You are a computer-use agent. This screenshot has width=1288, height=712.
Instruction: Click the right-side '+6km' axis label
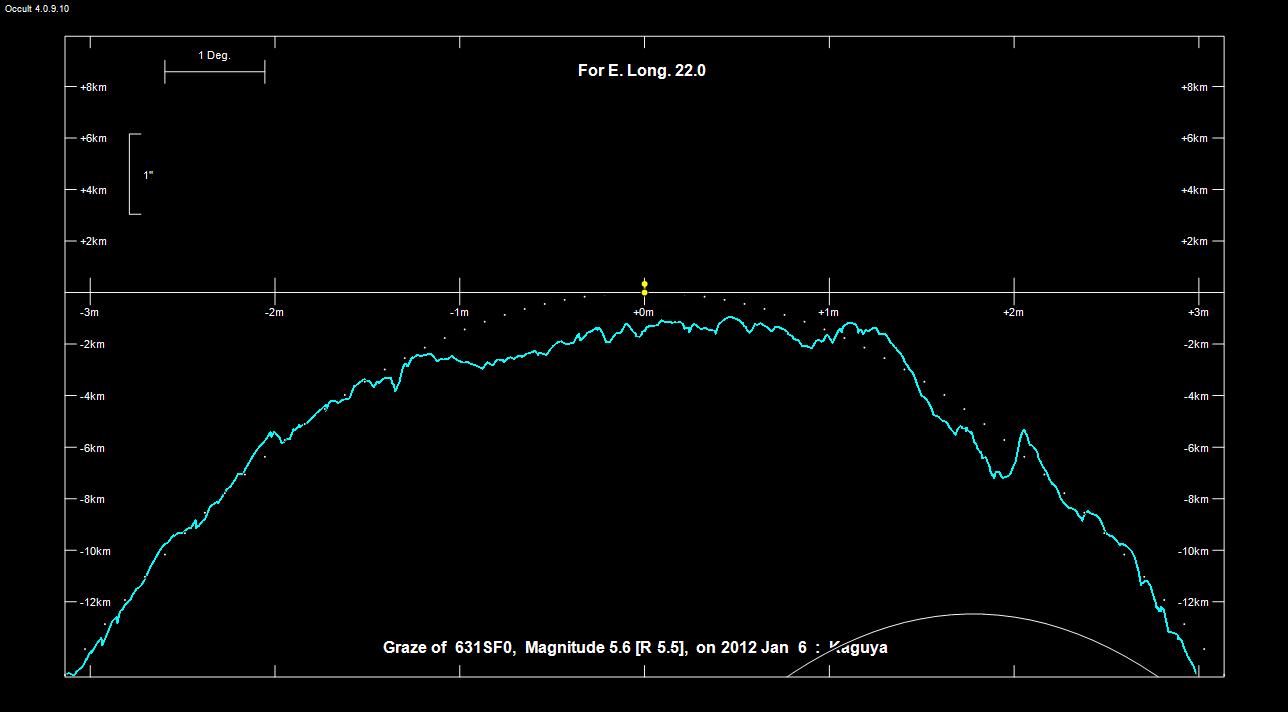coord(1194,139)
